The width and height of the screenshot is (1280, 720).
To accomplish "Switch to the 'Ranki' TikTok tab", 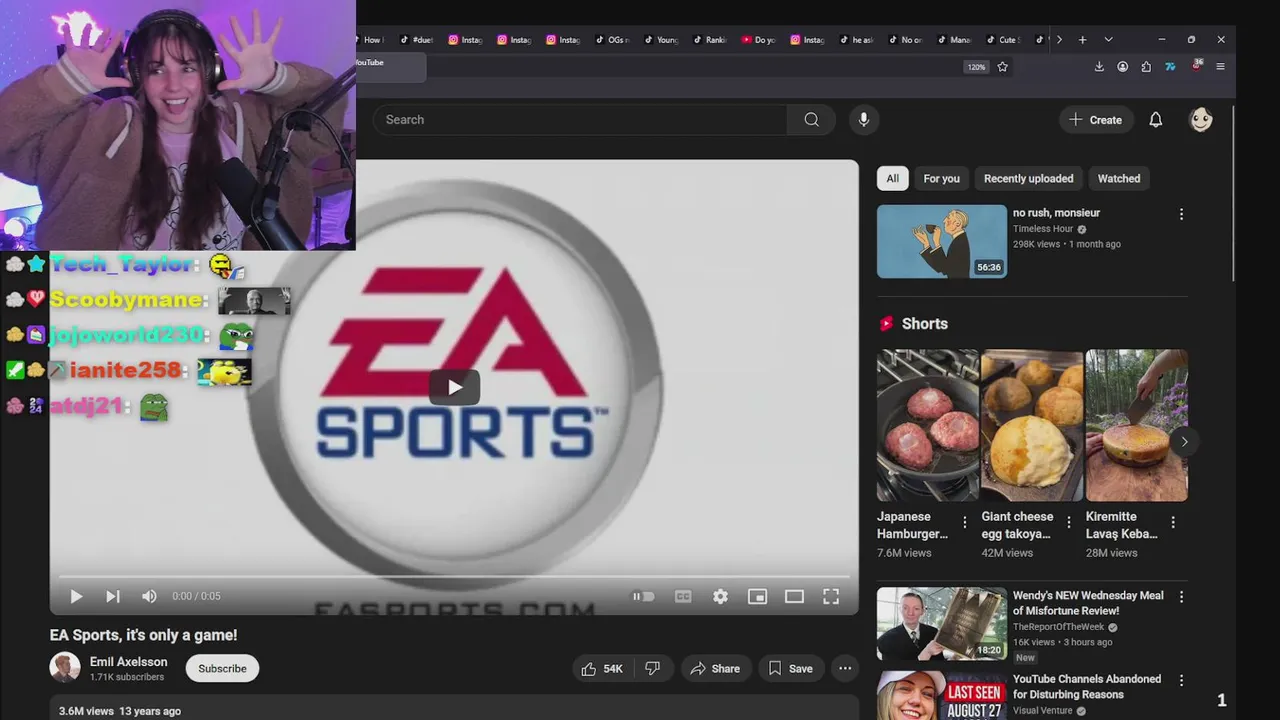I will 711,40.
